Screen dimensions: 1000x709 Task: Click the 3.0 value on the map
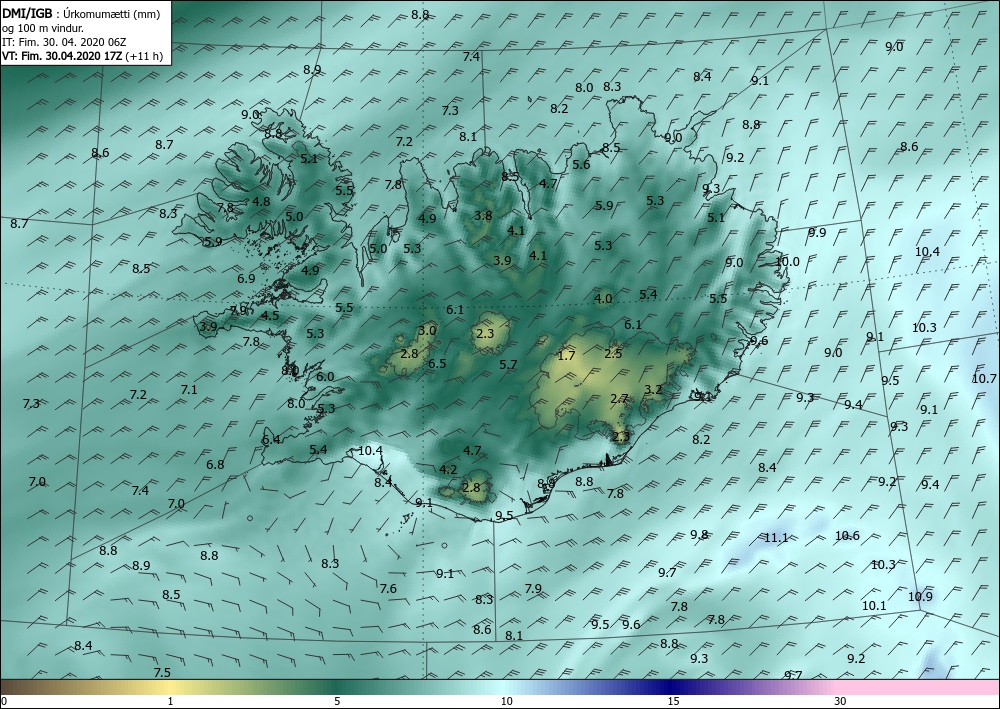[x=427, y=331]
